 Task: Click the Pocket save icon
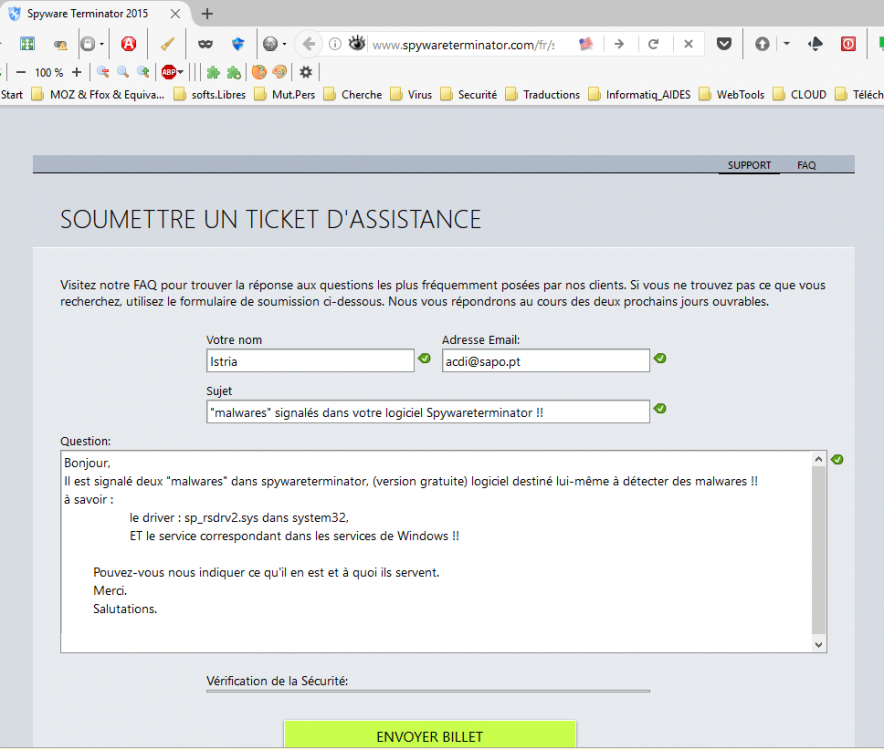coord(724,44)
